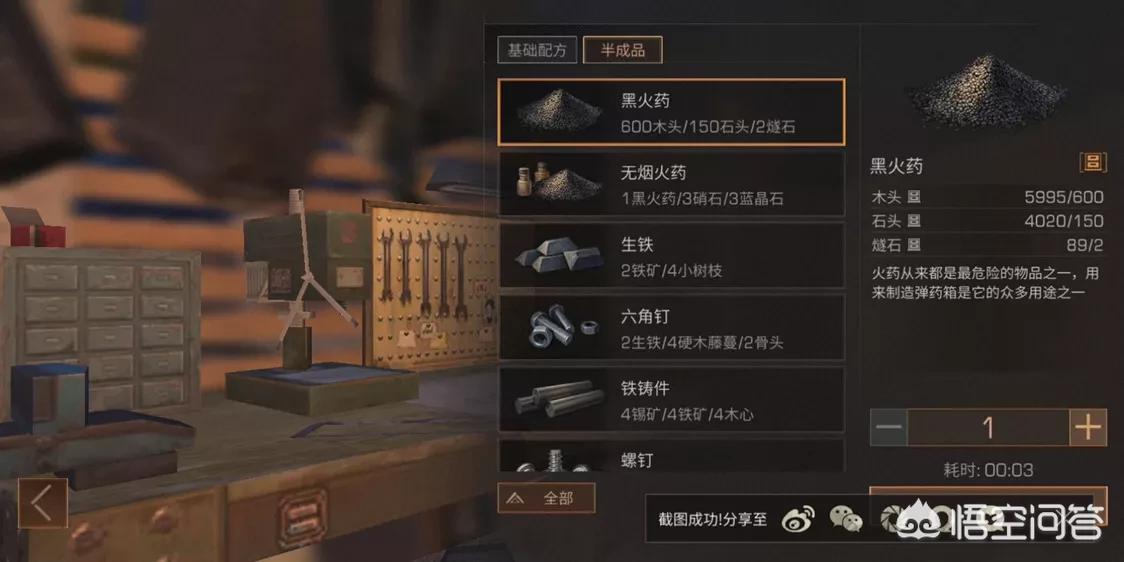Click the source icon next to 燧石
Screen dimensions: 1124x562
pos(914,246)
